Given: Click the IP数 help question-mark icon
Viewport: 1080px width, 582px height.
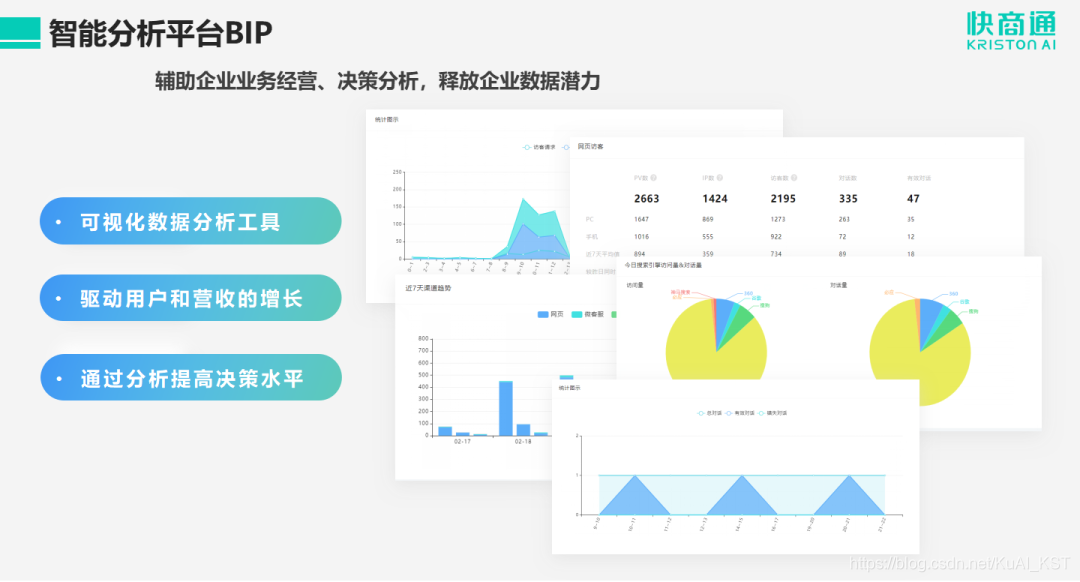Looking at the screenshot, I should coord(720,178).
